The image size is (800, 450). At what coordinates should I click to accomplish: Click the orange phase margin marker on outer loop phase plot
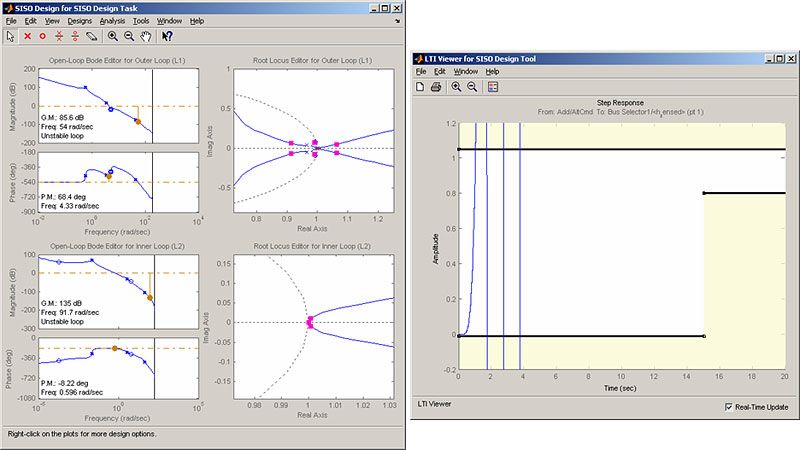109,177
